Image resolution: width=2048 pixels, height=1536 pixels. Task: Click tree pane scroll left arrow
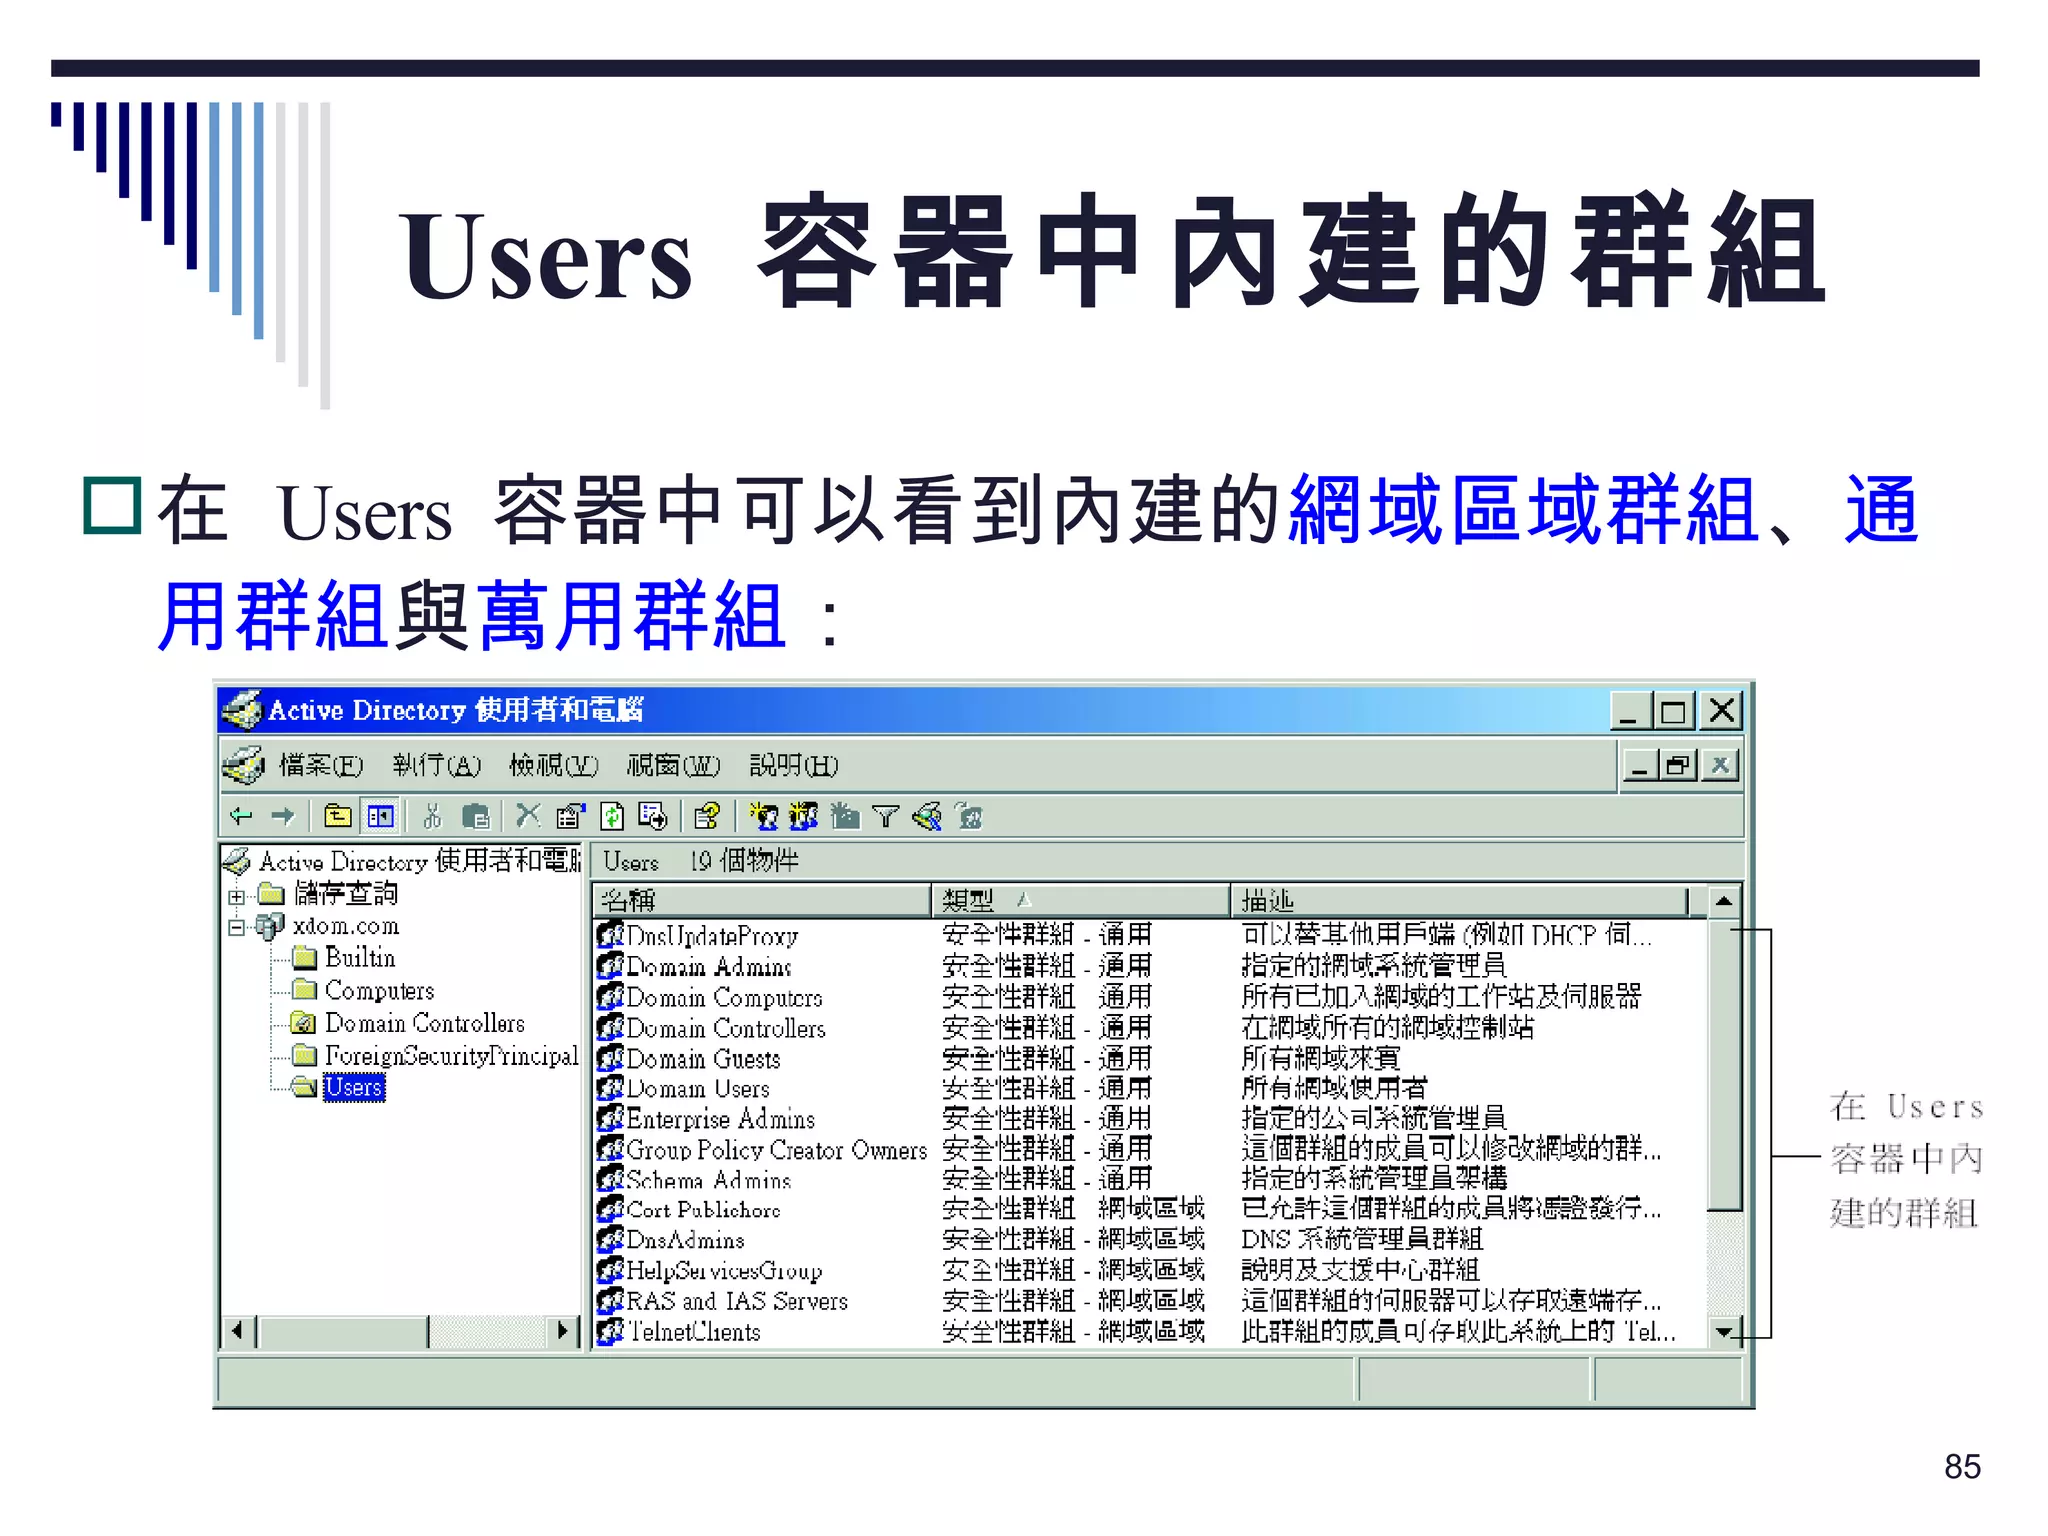click(x=238, y=1331)
